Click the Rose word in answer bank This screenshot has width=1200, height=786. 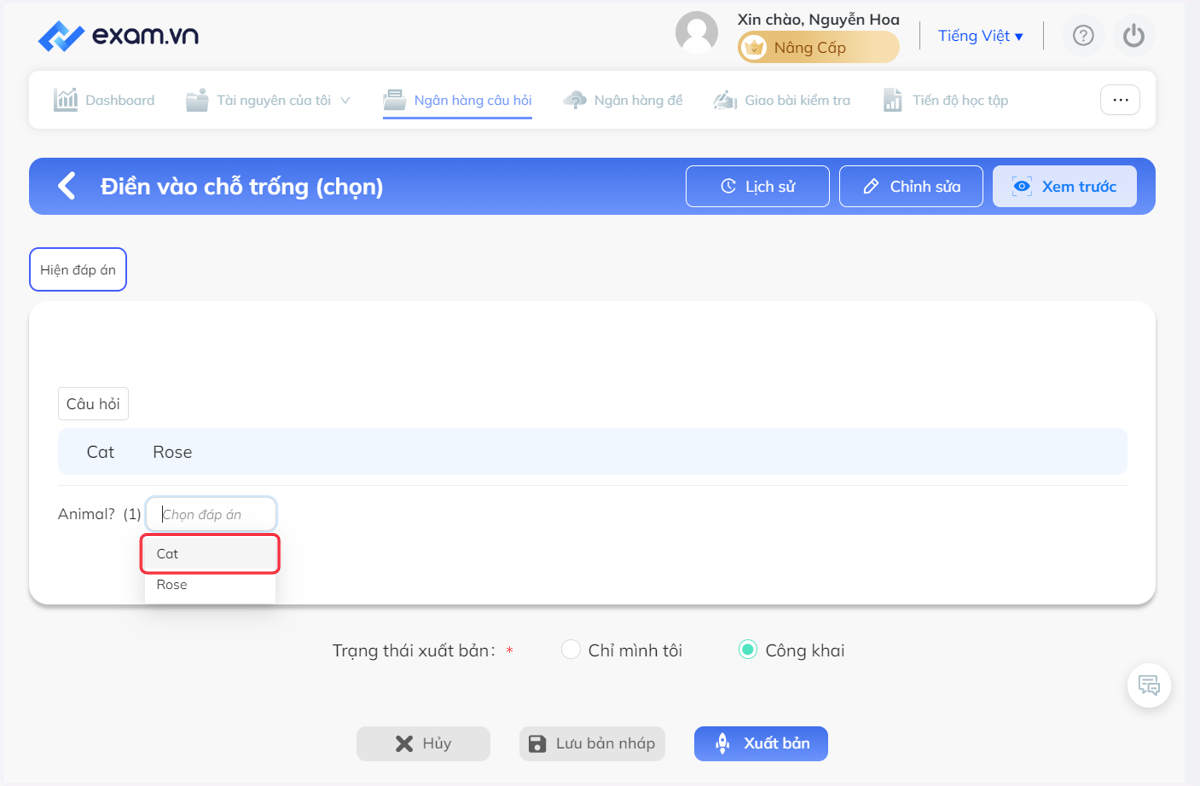pyautogui.click(x=172, y=452)
